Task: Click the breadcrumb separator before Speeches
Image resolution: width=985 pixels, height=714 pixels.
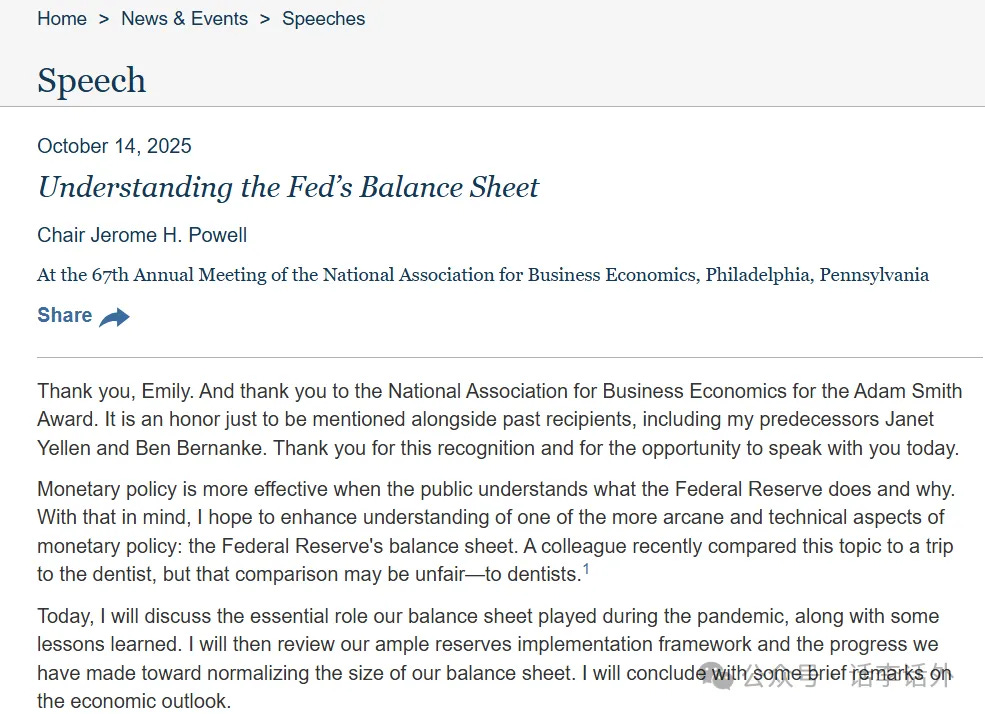Action: click(265, 19)
